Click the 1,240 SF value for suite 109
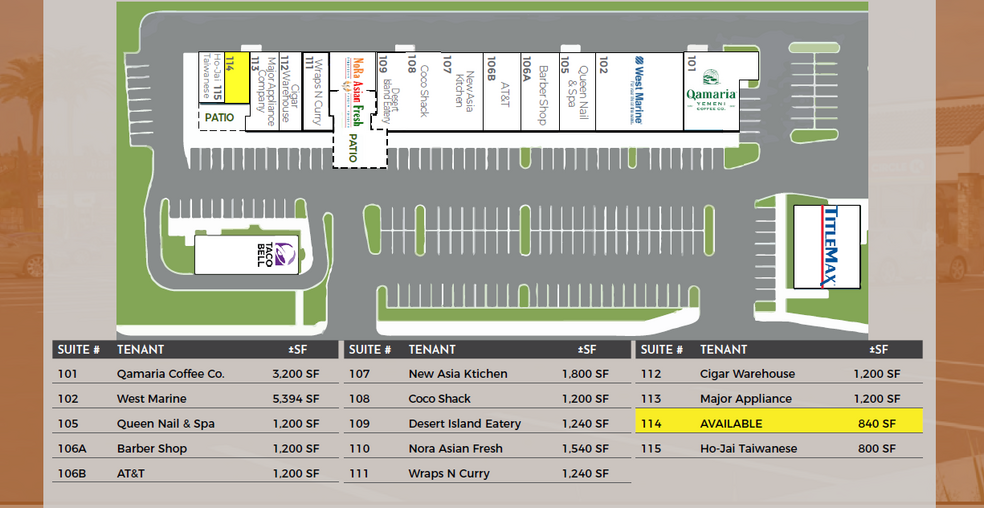The height and width of the screenshot is (508, 984). [585, 424]
